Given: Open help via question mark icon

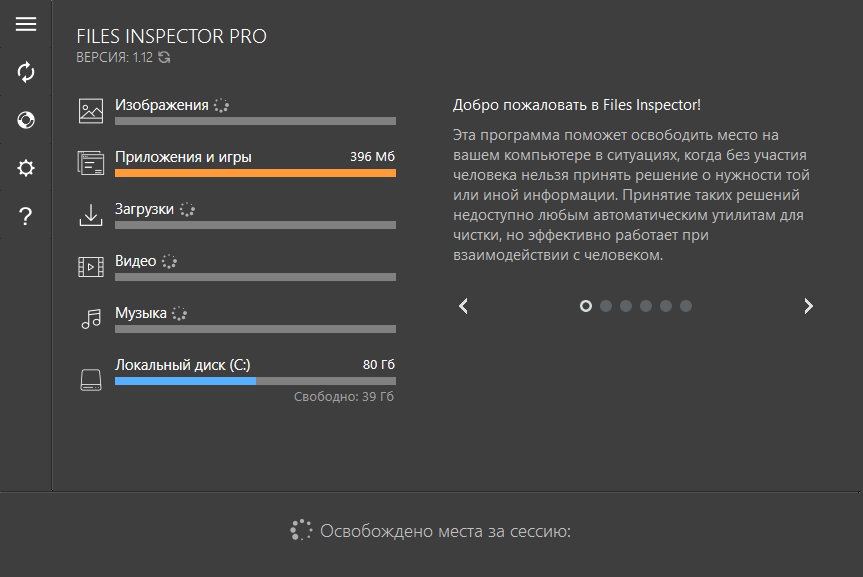Looking at the screenshot, I should (x=25, y=215).
